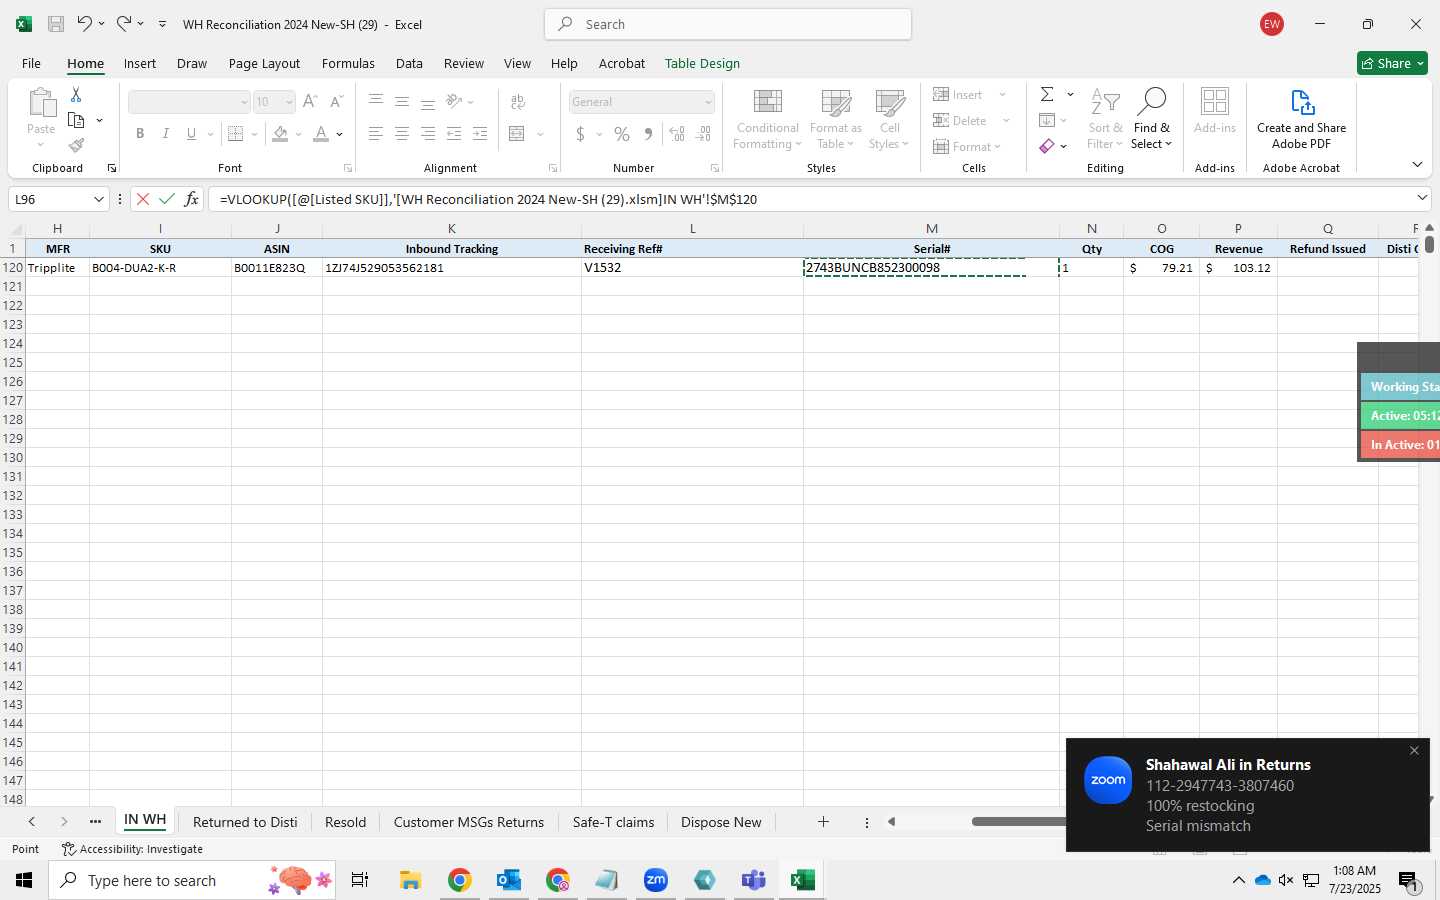Toggle align left
The image size is (1440, 900).
[x=376, y=134]
